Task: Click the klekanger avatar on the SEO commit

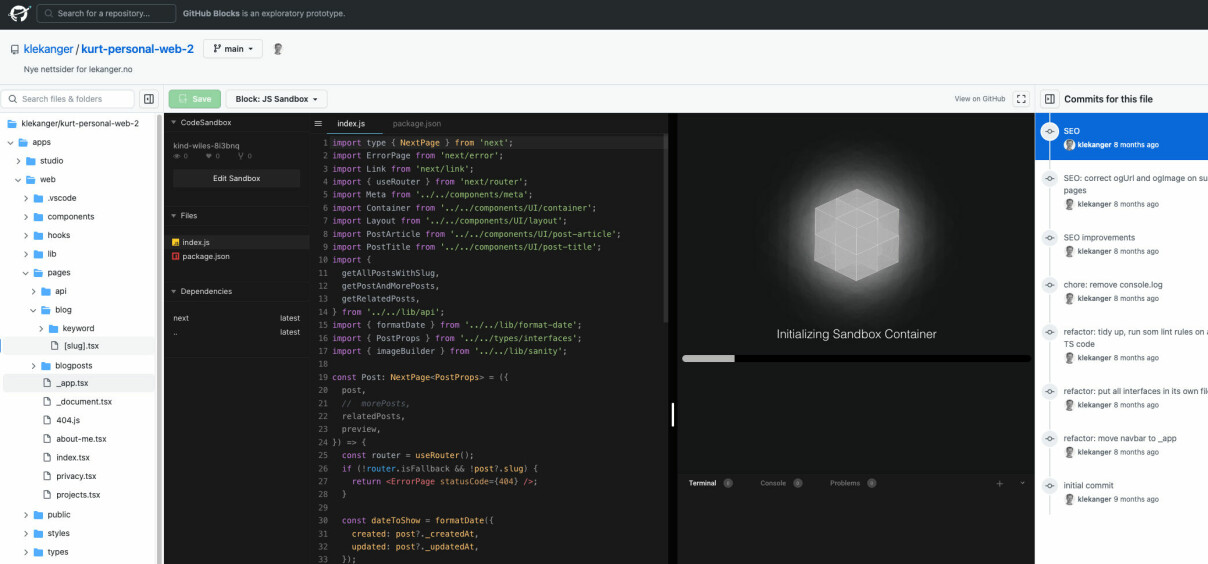Action: tap(1069, 145)
